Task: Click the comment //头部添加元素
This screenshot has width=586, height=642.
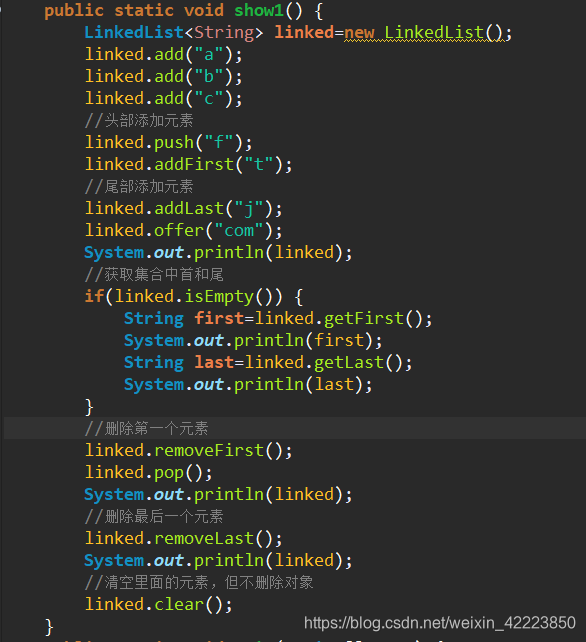Action: coord(139,120)
